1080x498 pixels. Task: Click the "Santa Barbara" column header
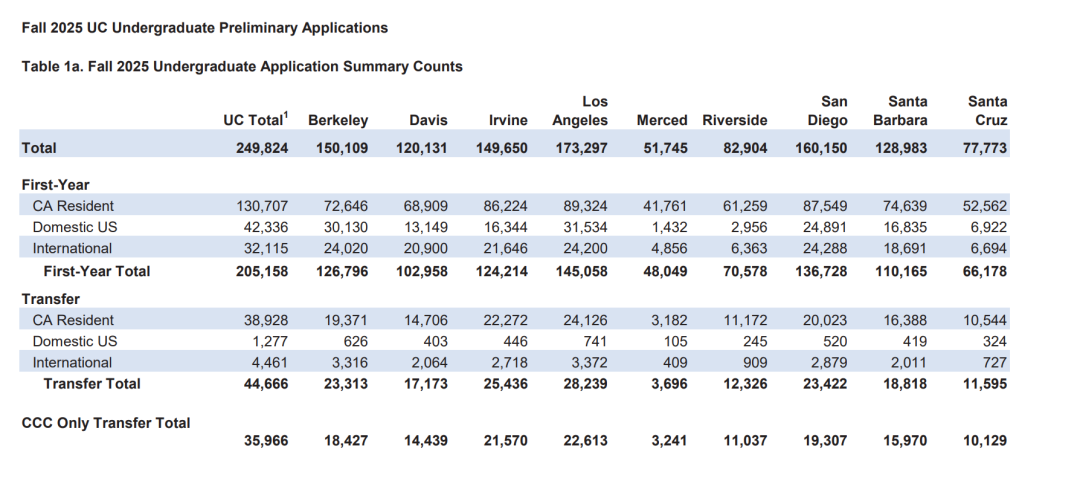click(900, 111)
